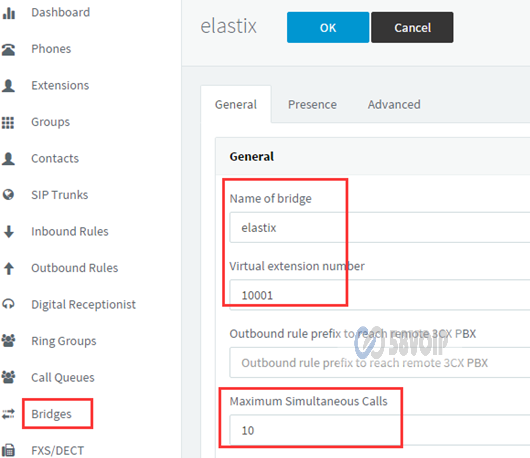Click the Contacts person icon
Screen dimensions: 530x458
pyautogui.click(x=8, y=159)
